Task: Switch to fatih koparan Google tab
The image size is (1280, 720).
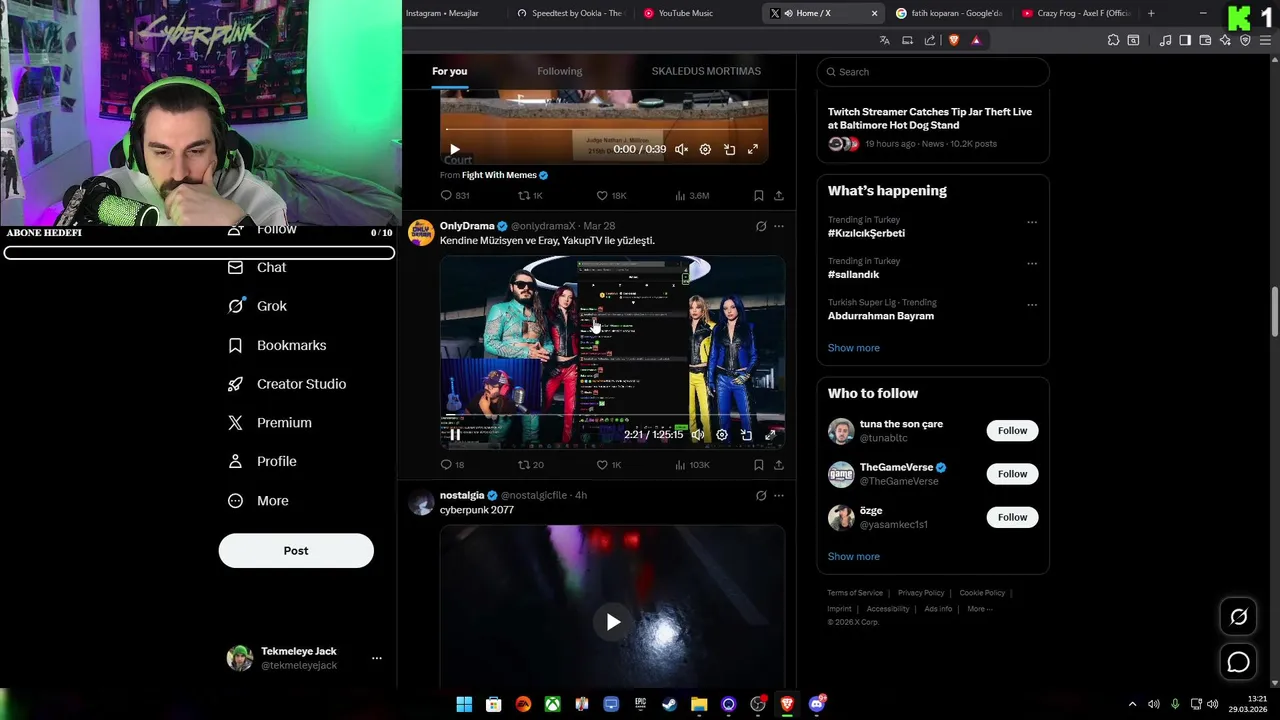Action: [x=948, y=13]
